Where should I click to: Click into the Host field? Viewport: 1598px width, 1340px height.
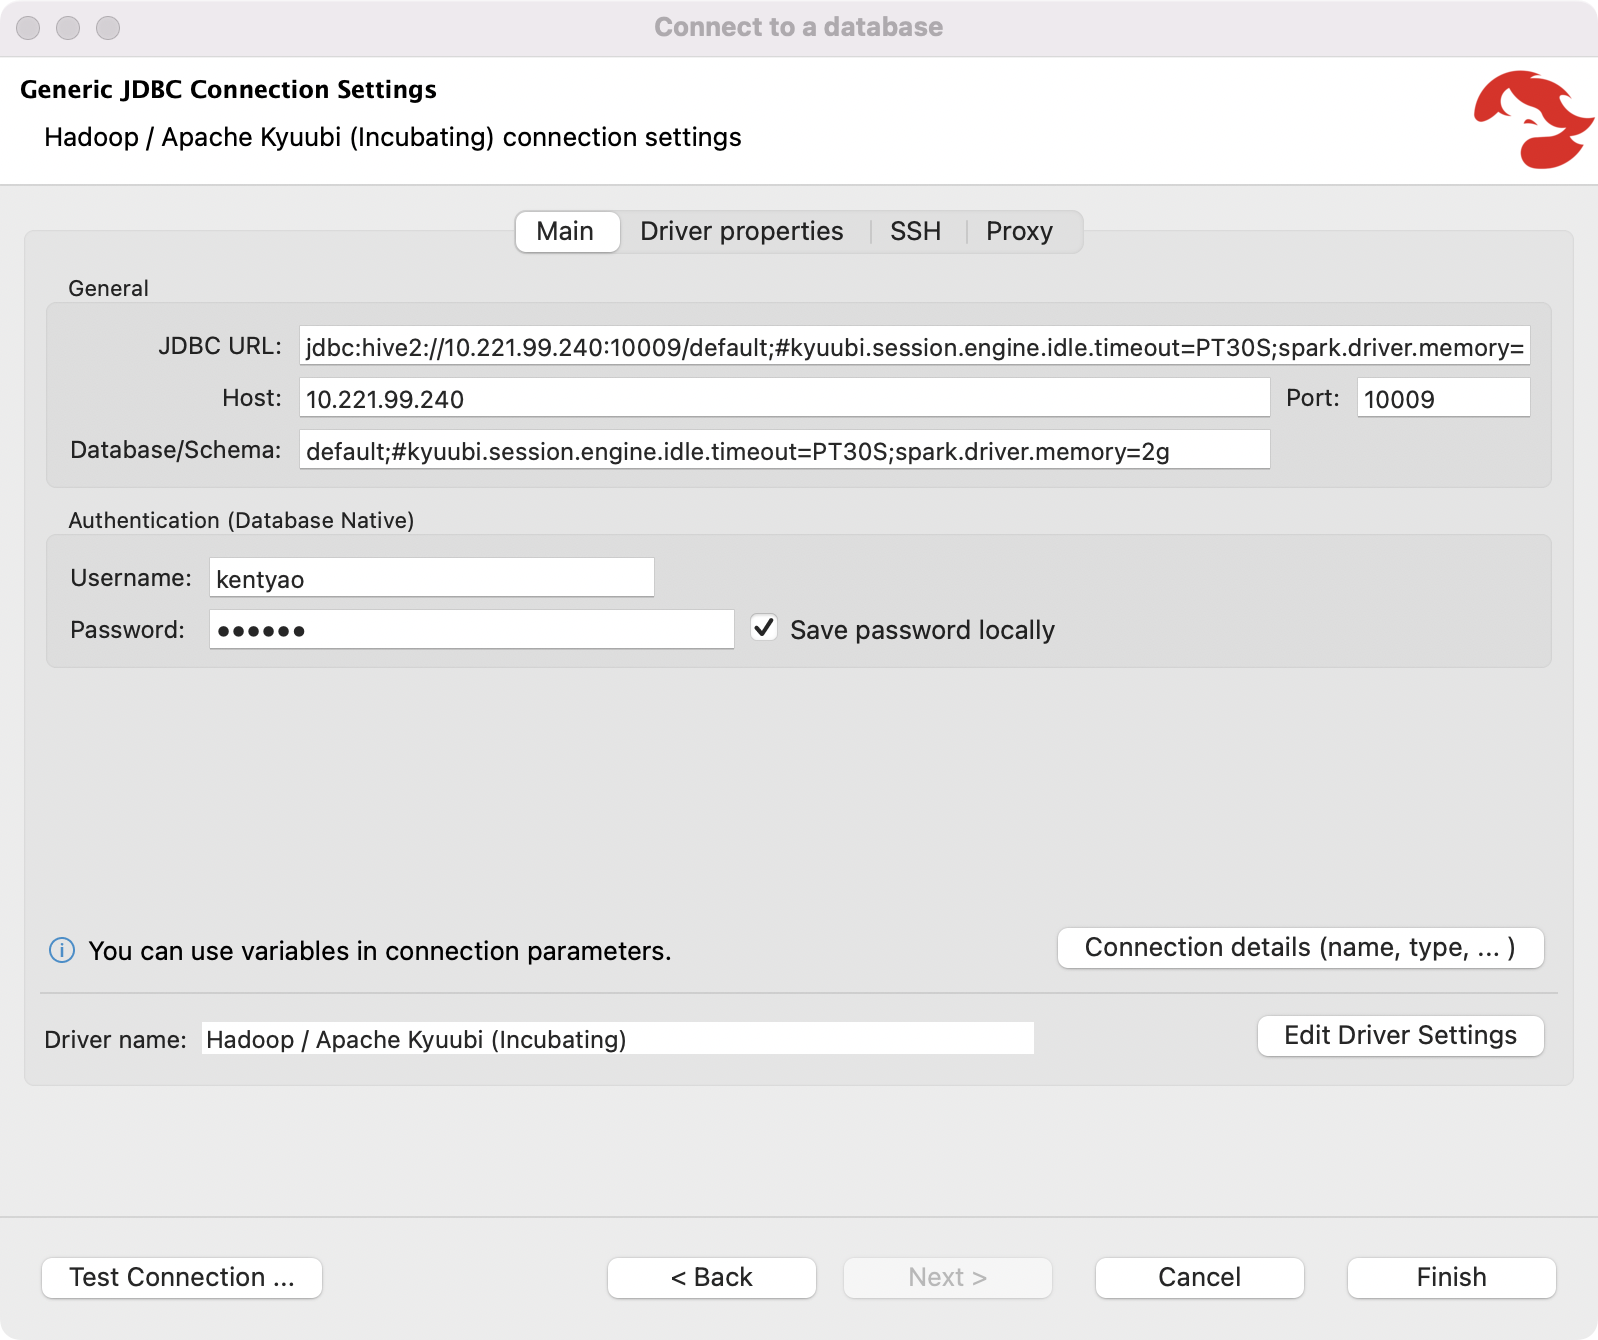pos(784,398)
